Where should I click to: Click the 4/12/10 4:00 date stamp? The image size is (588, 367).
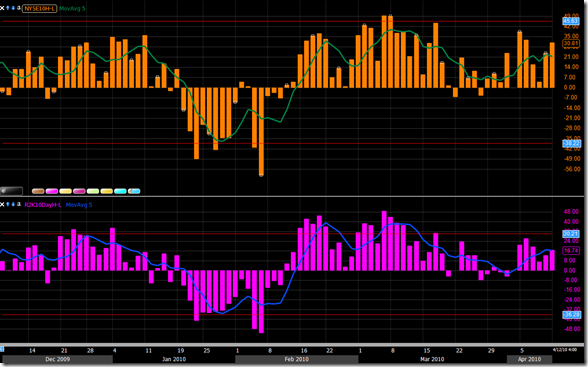565,350
